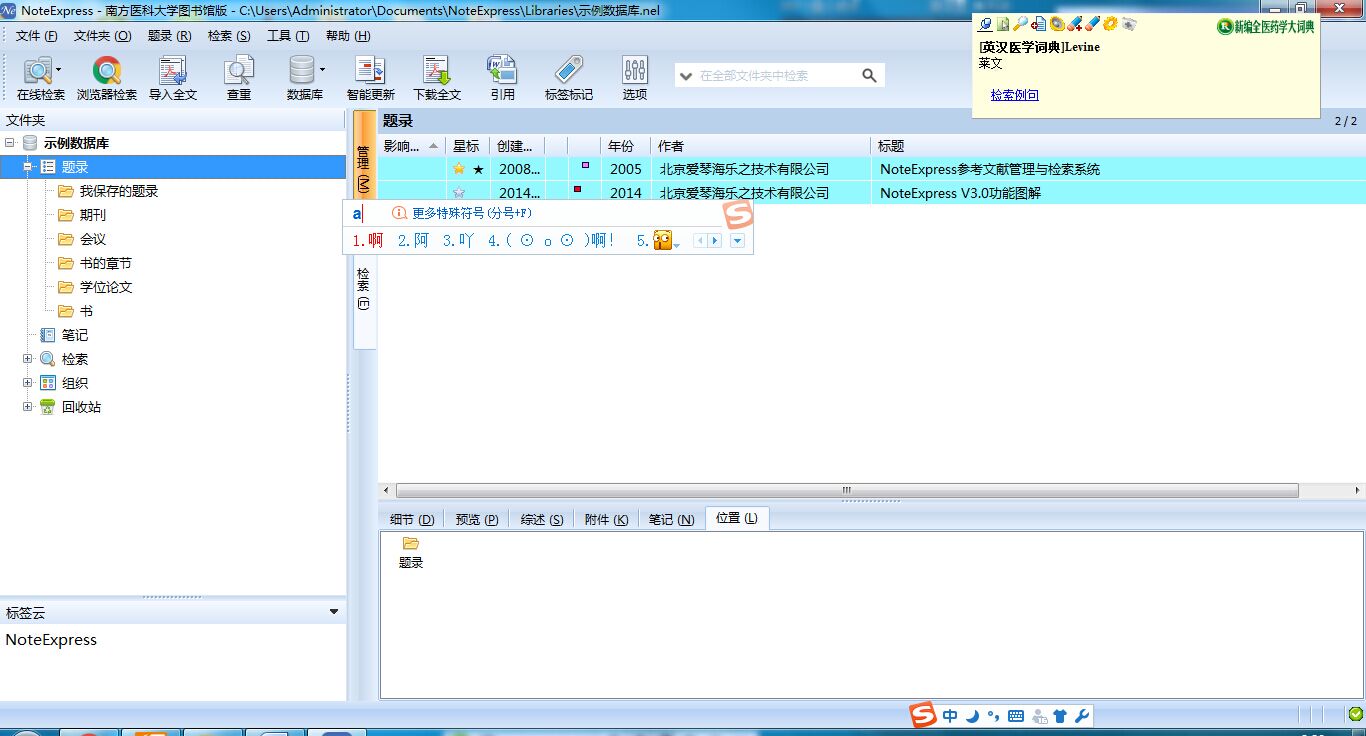The image size is (1366, 736).
Task: Switch to the 预览 (P) tab
Action: tap(477, 519)
